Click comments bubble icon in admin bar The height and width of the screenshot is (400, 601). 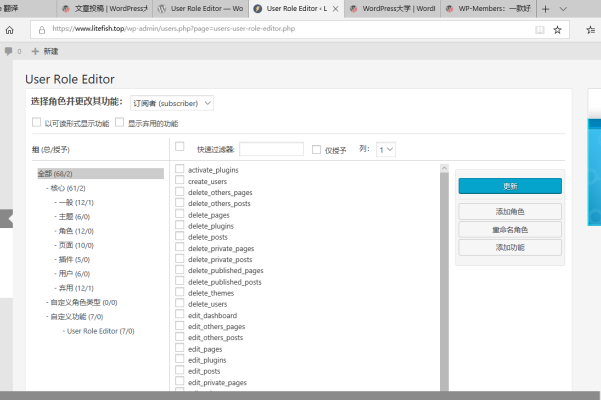(8, 51)
